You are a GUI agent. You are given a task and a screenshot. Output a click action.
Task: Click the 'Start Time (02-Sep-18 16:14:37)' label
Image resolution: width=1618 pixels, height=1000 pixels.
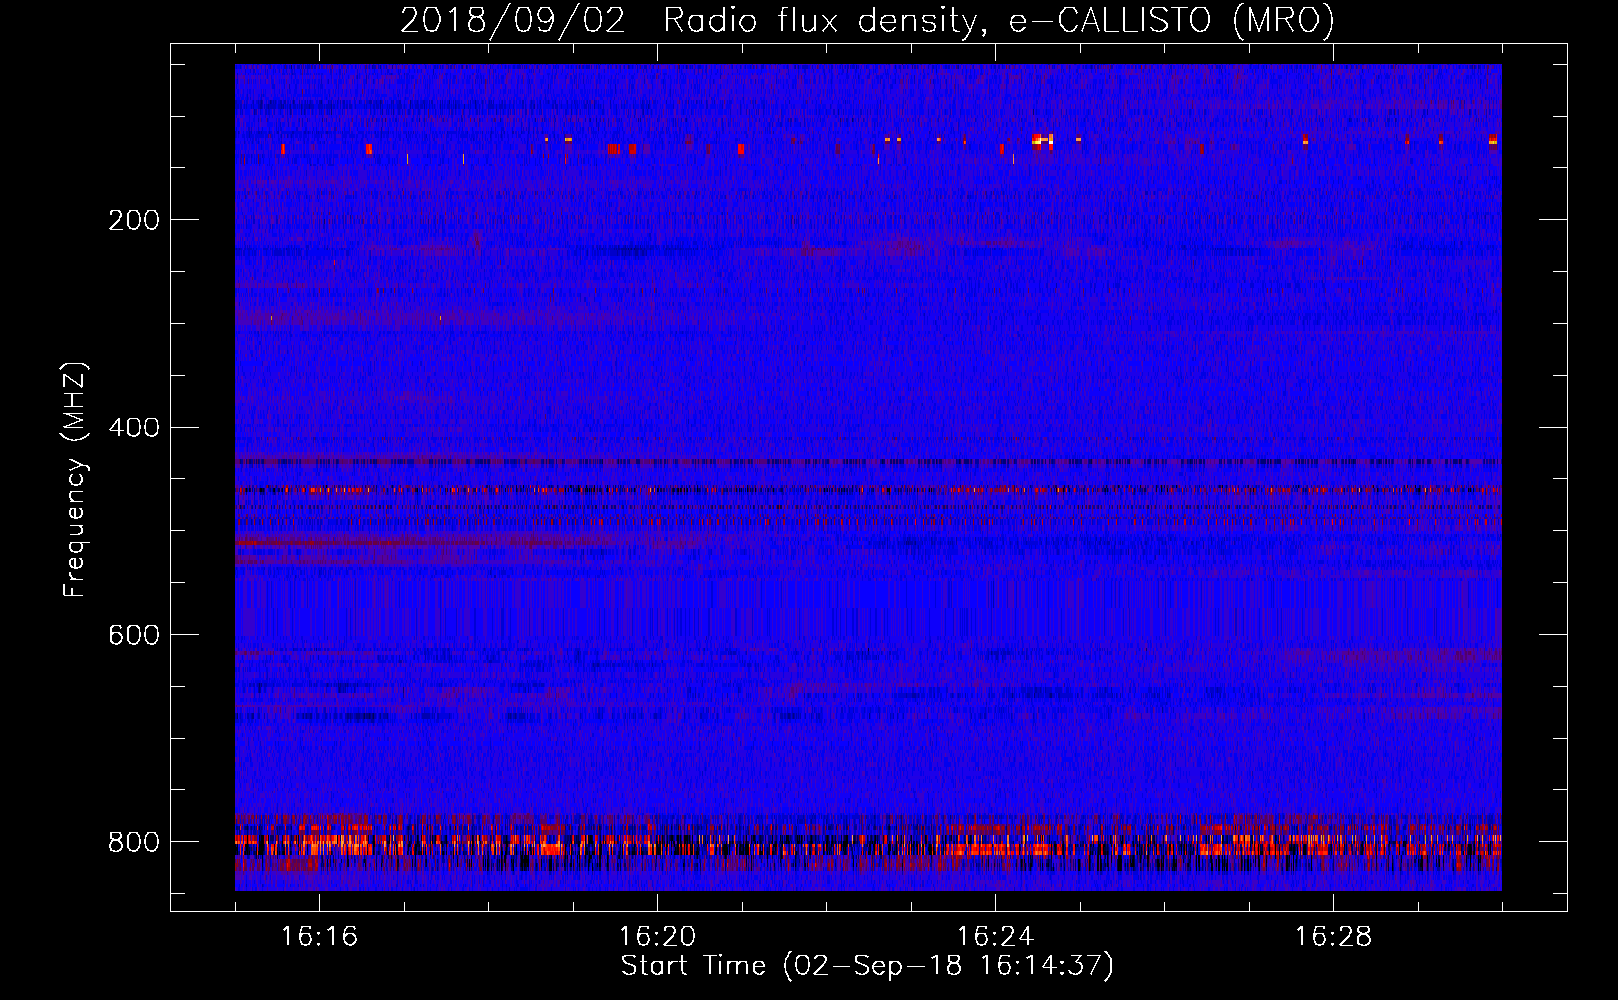tap(867, 966)
